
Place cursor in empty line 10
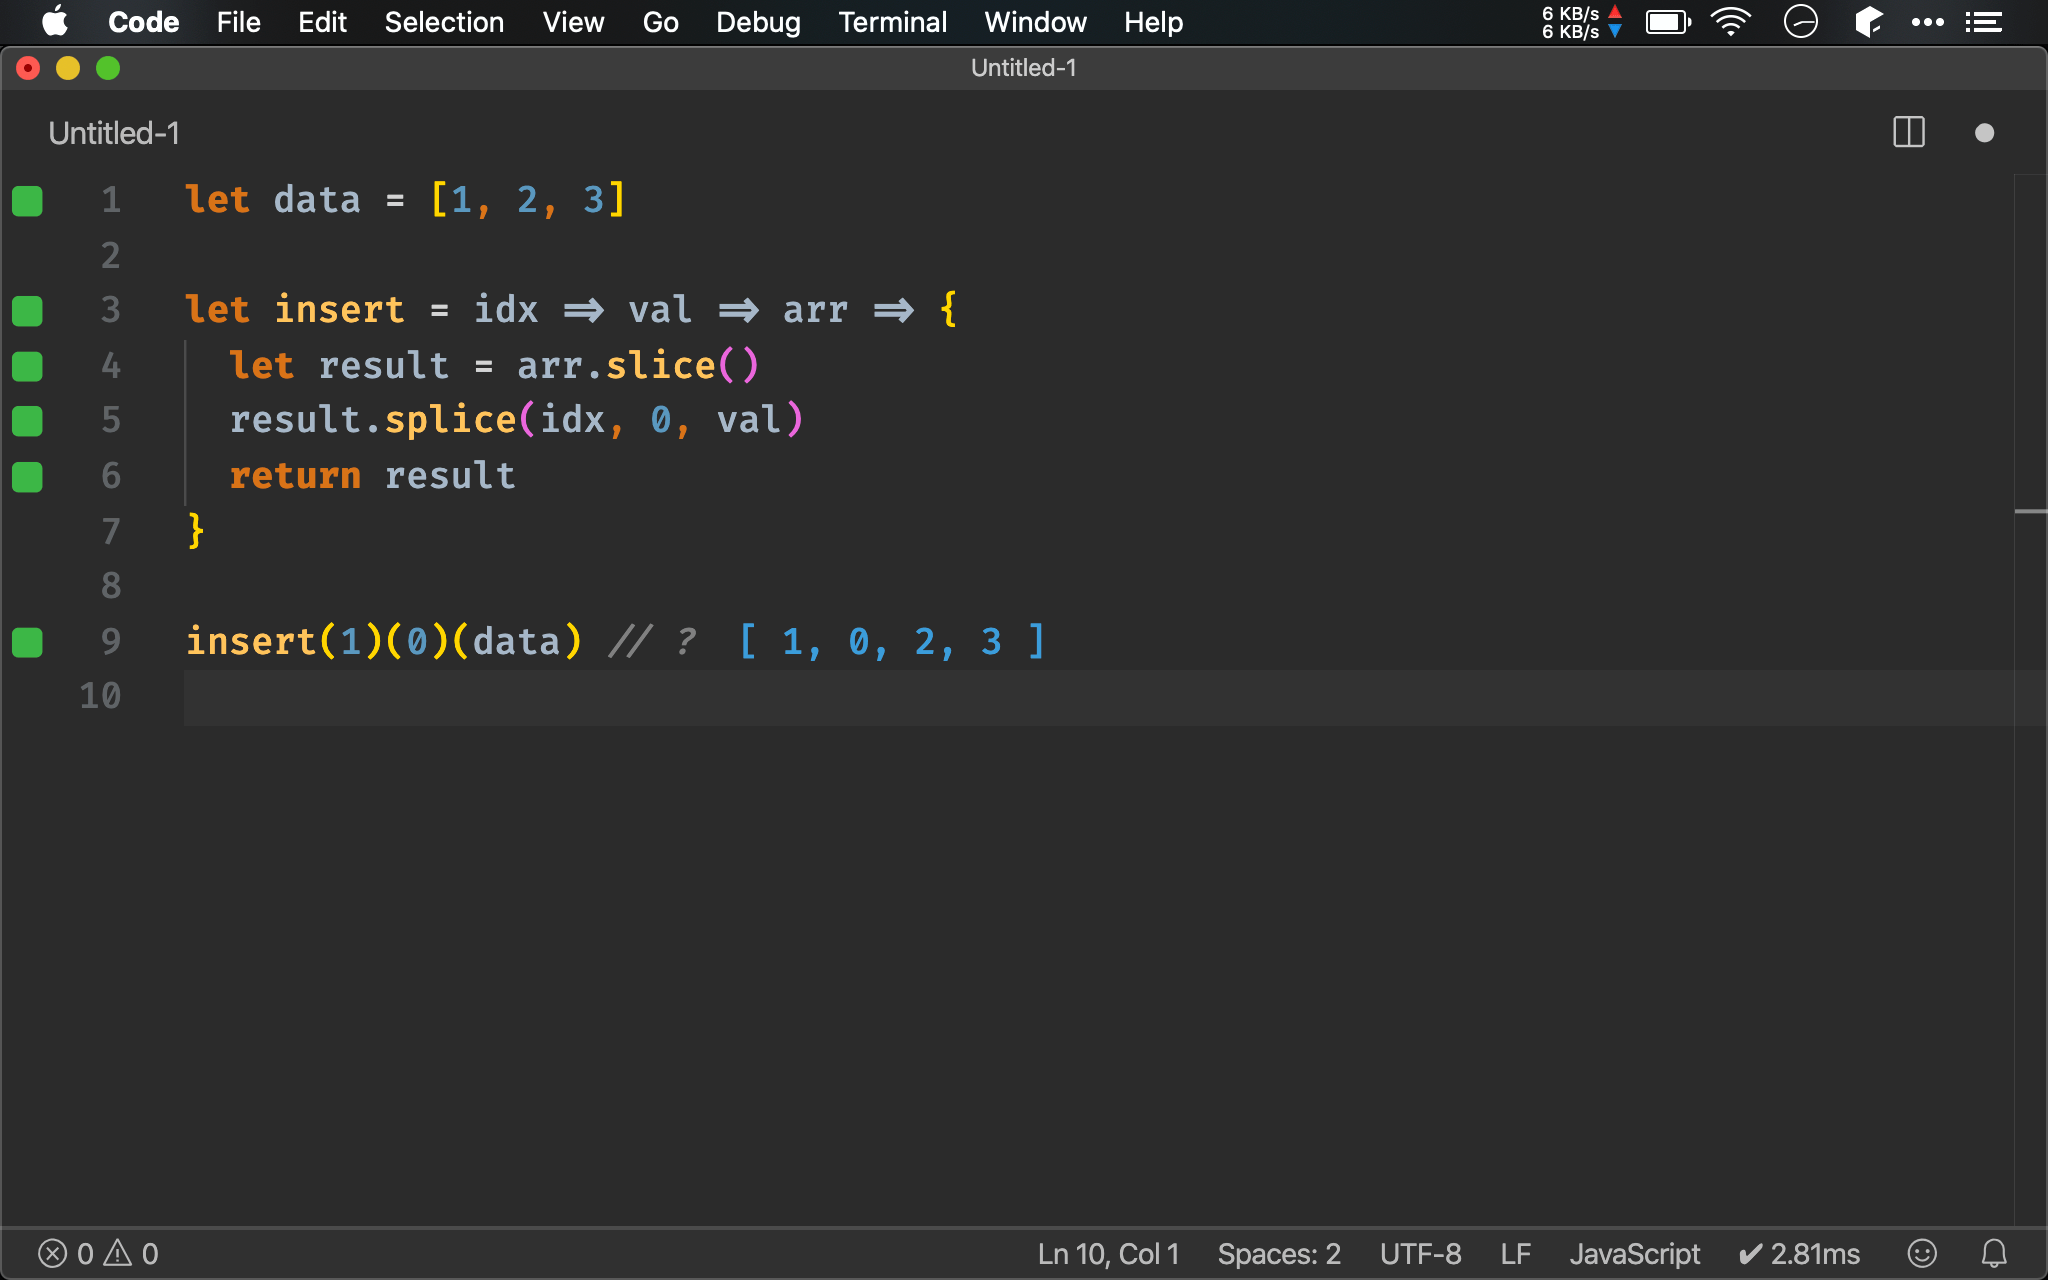[1098, 697]
